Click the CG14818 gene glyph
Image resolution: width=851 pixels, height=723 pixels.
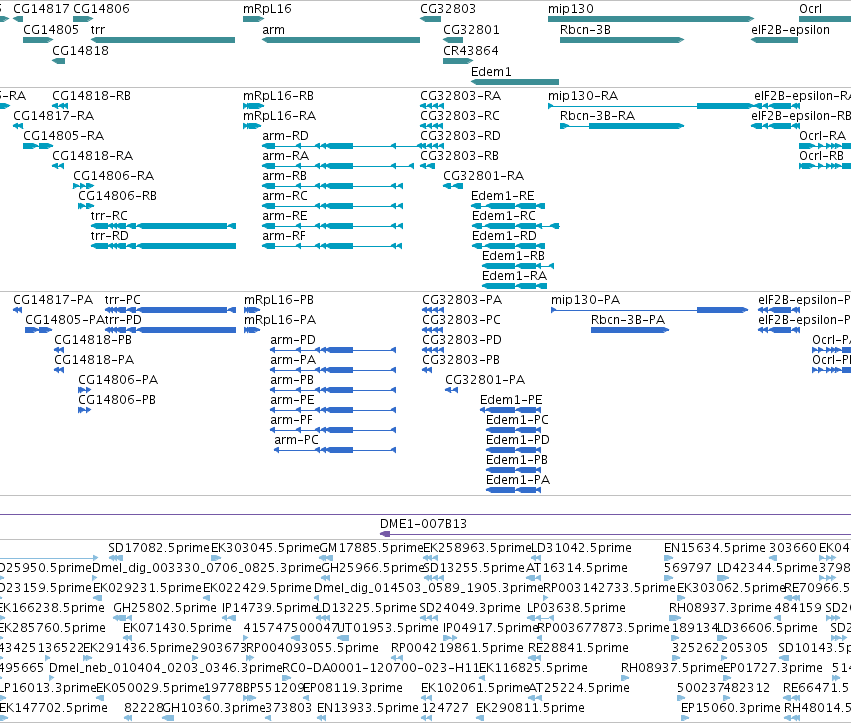click(59, 61)
